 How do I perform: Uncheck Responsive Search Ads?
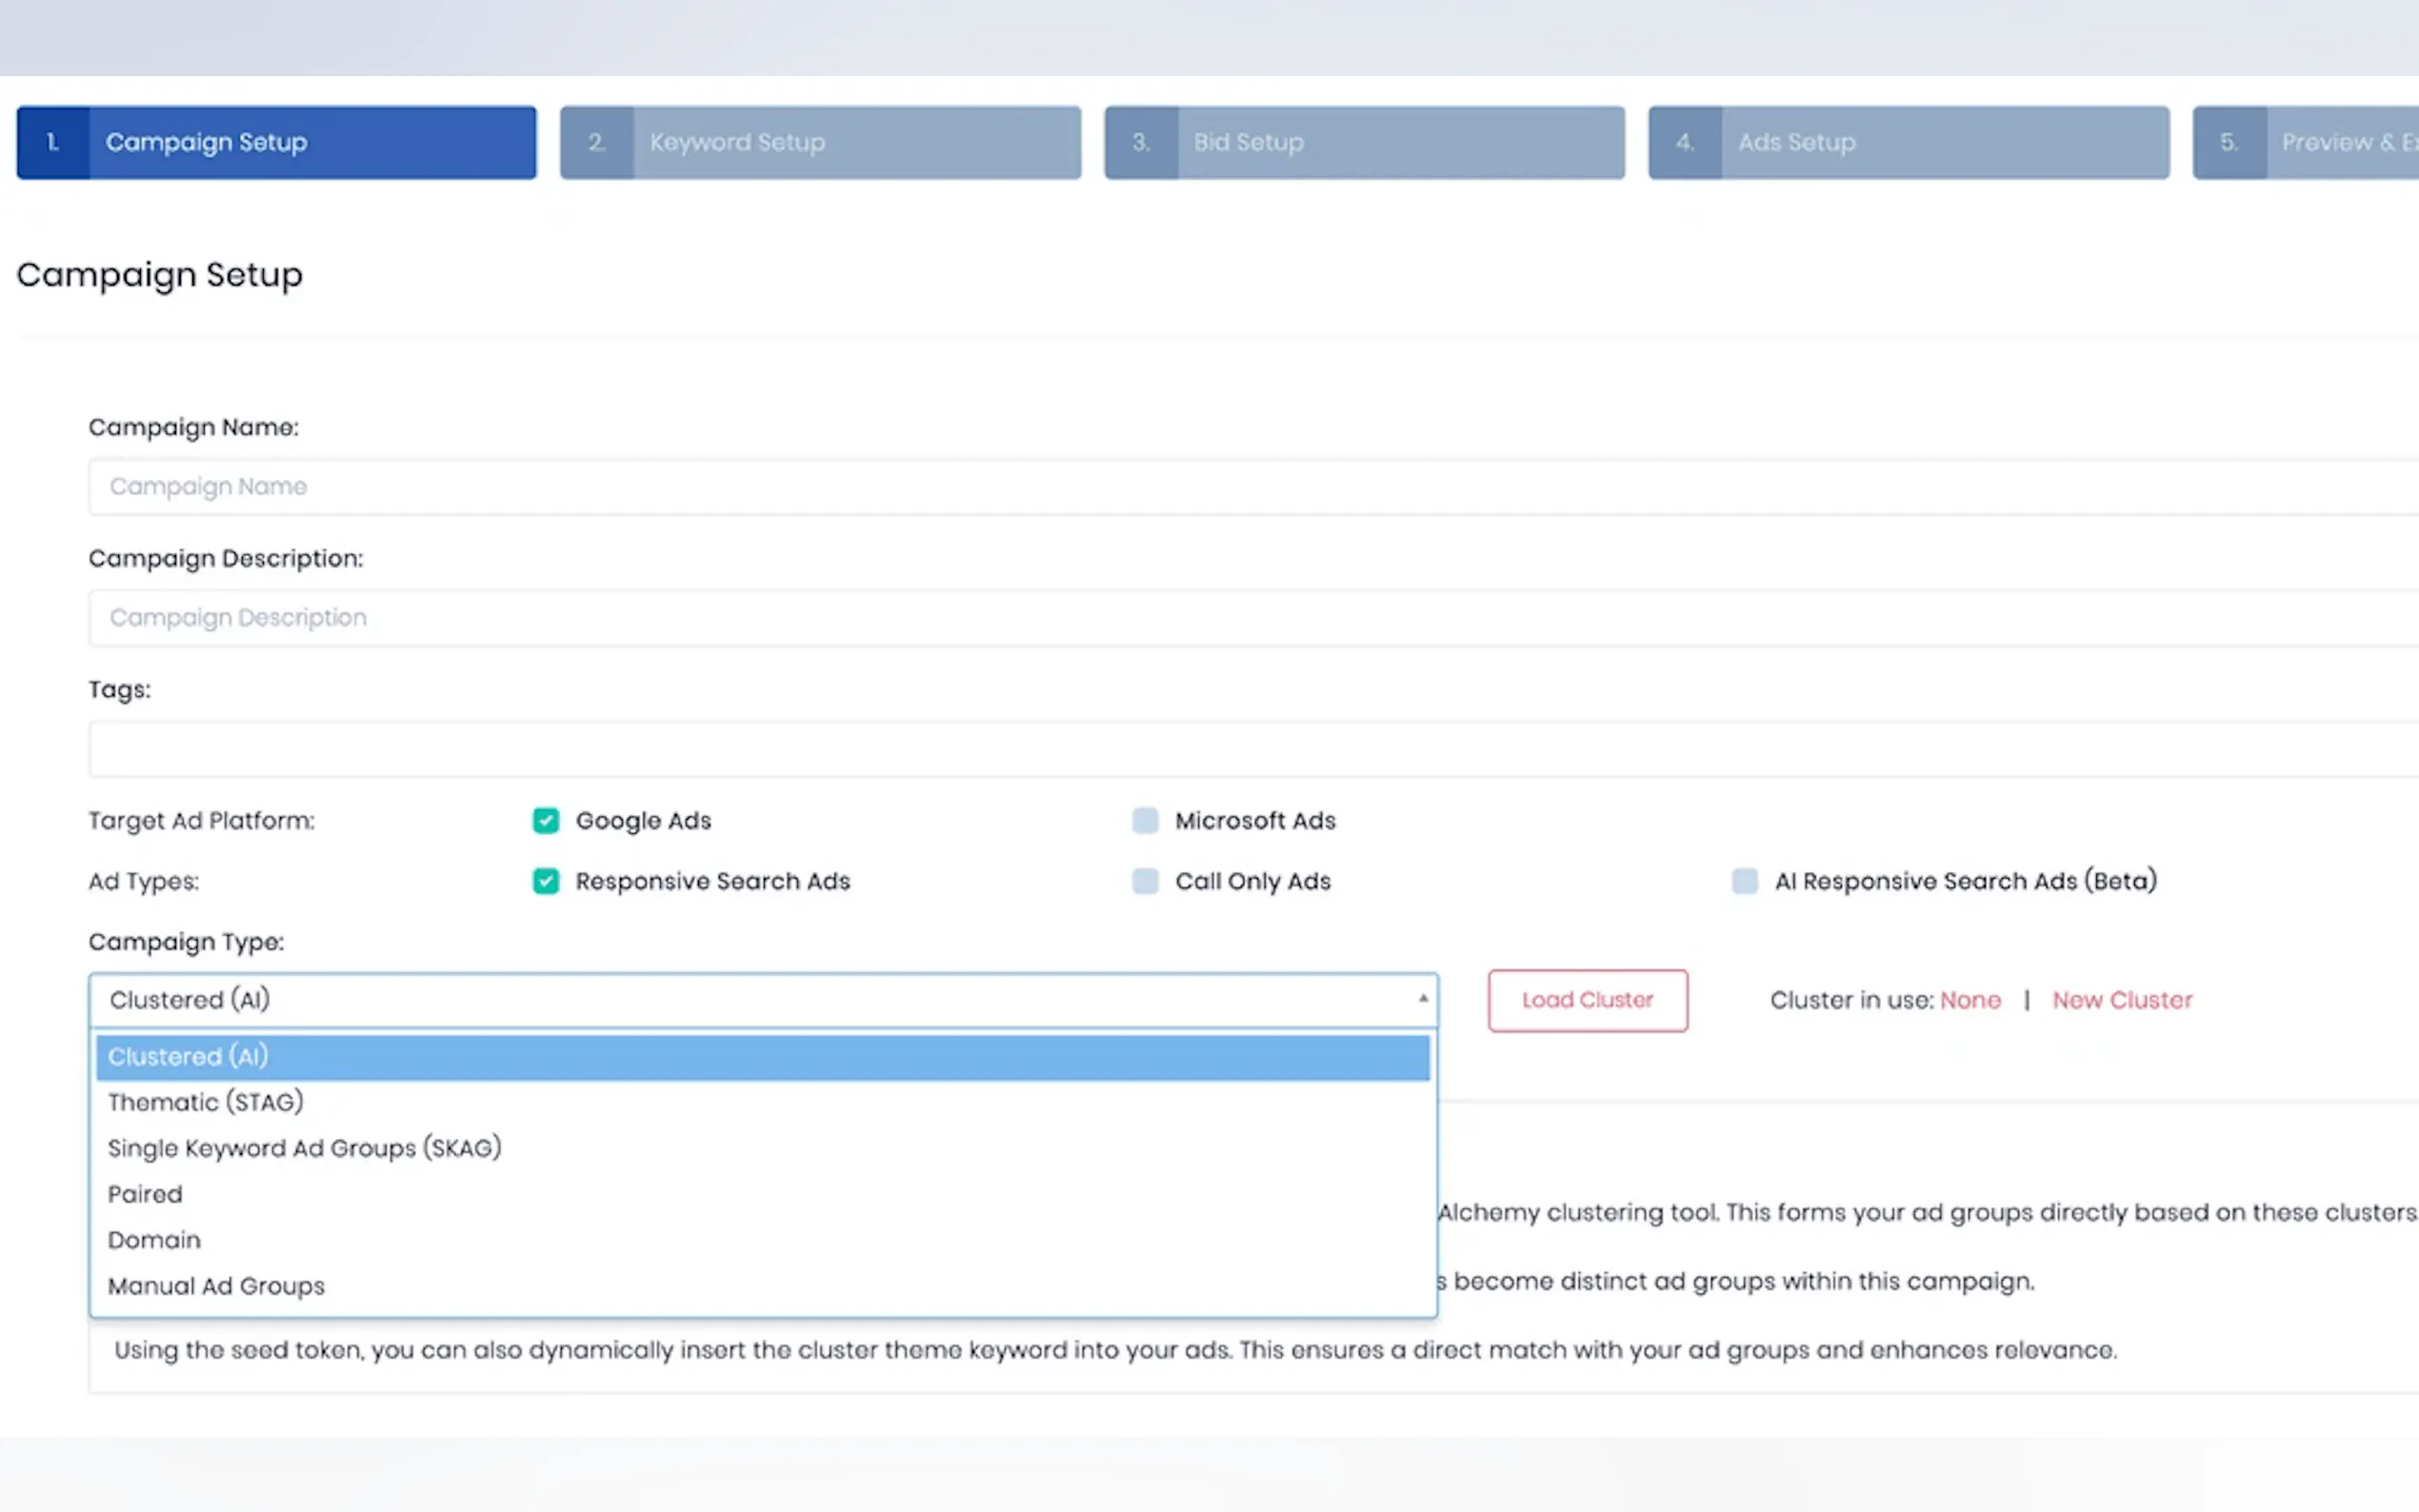545,881
